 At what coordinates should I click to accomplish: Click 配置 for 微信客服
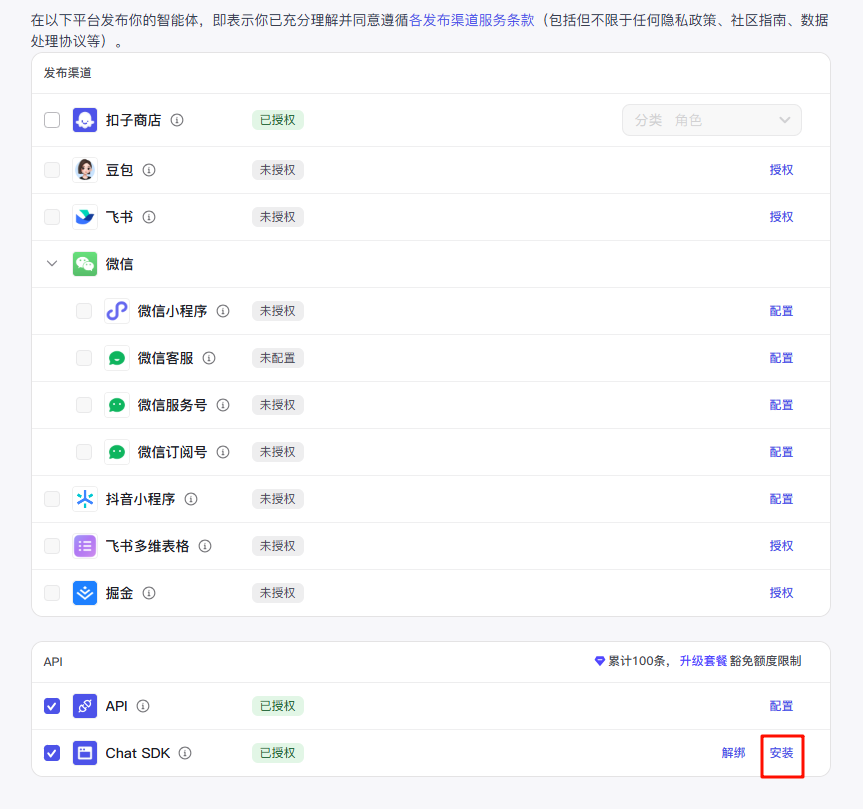click(781, 358)
